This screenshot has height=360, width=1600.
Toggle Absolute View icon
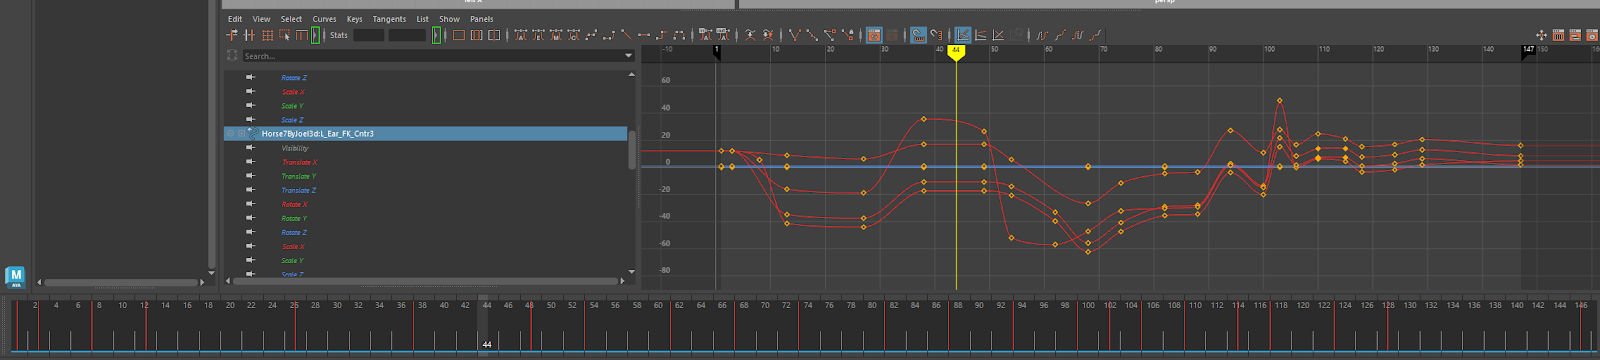[962, 35]
